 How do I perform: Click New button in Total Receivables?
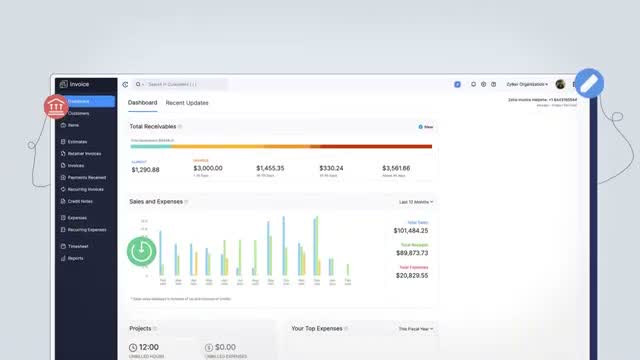coord(425,127)
